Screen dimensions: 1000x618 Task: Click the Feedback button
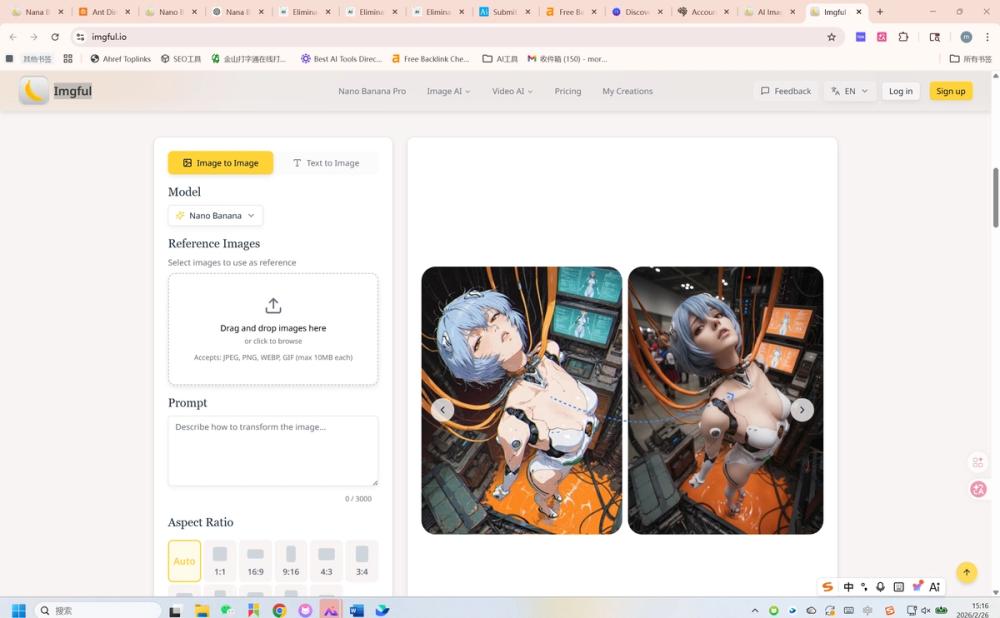pyautogui.click(x=786, y=91)
